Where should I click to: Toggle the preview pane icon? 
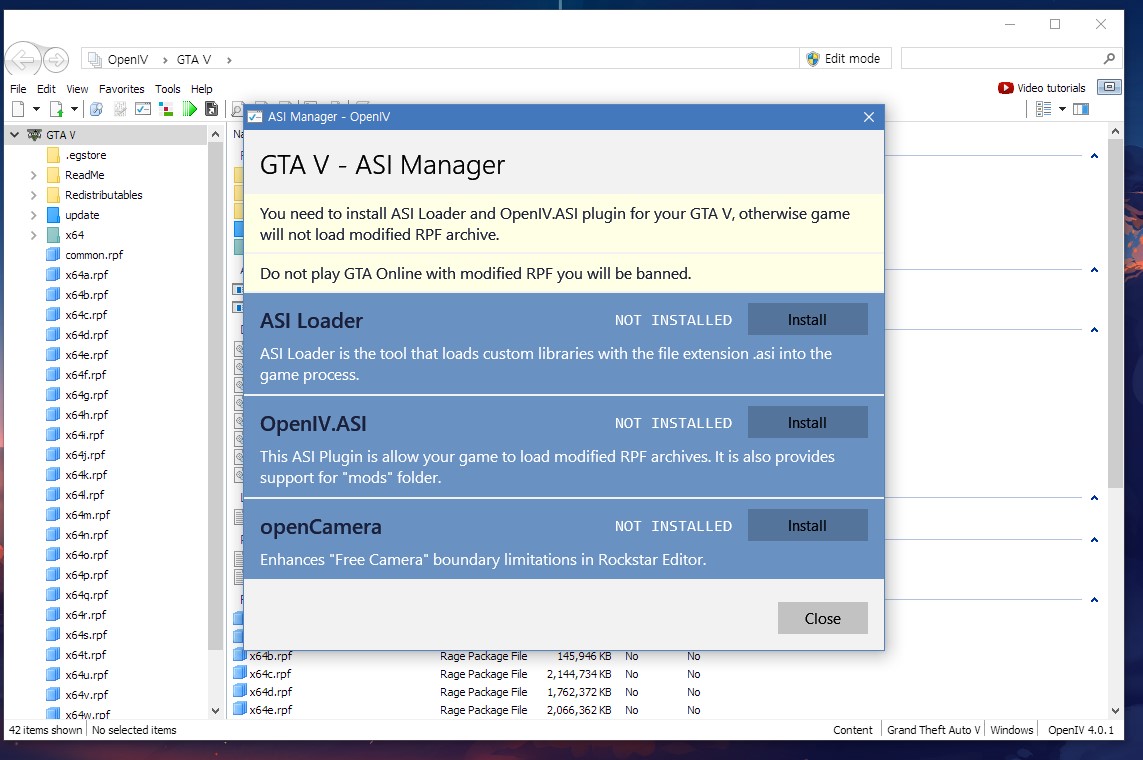1081,109
